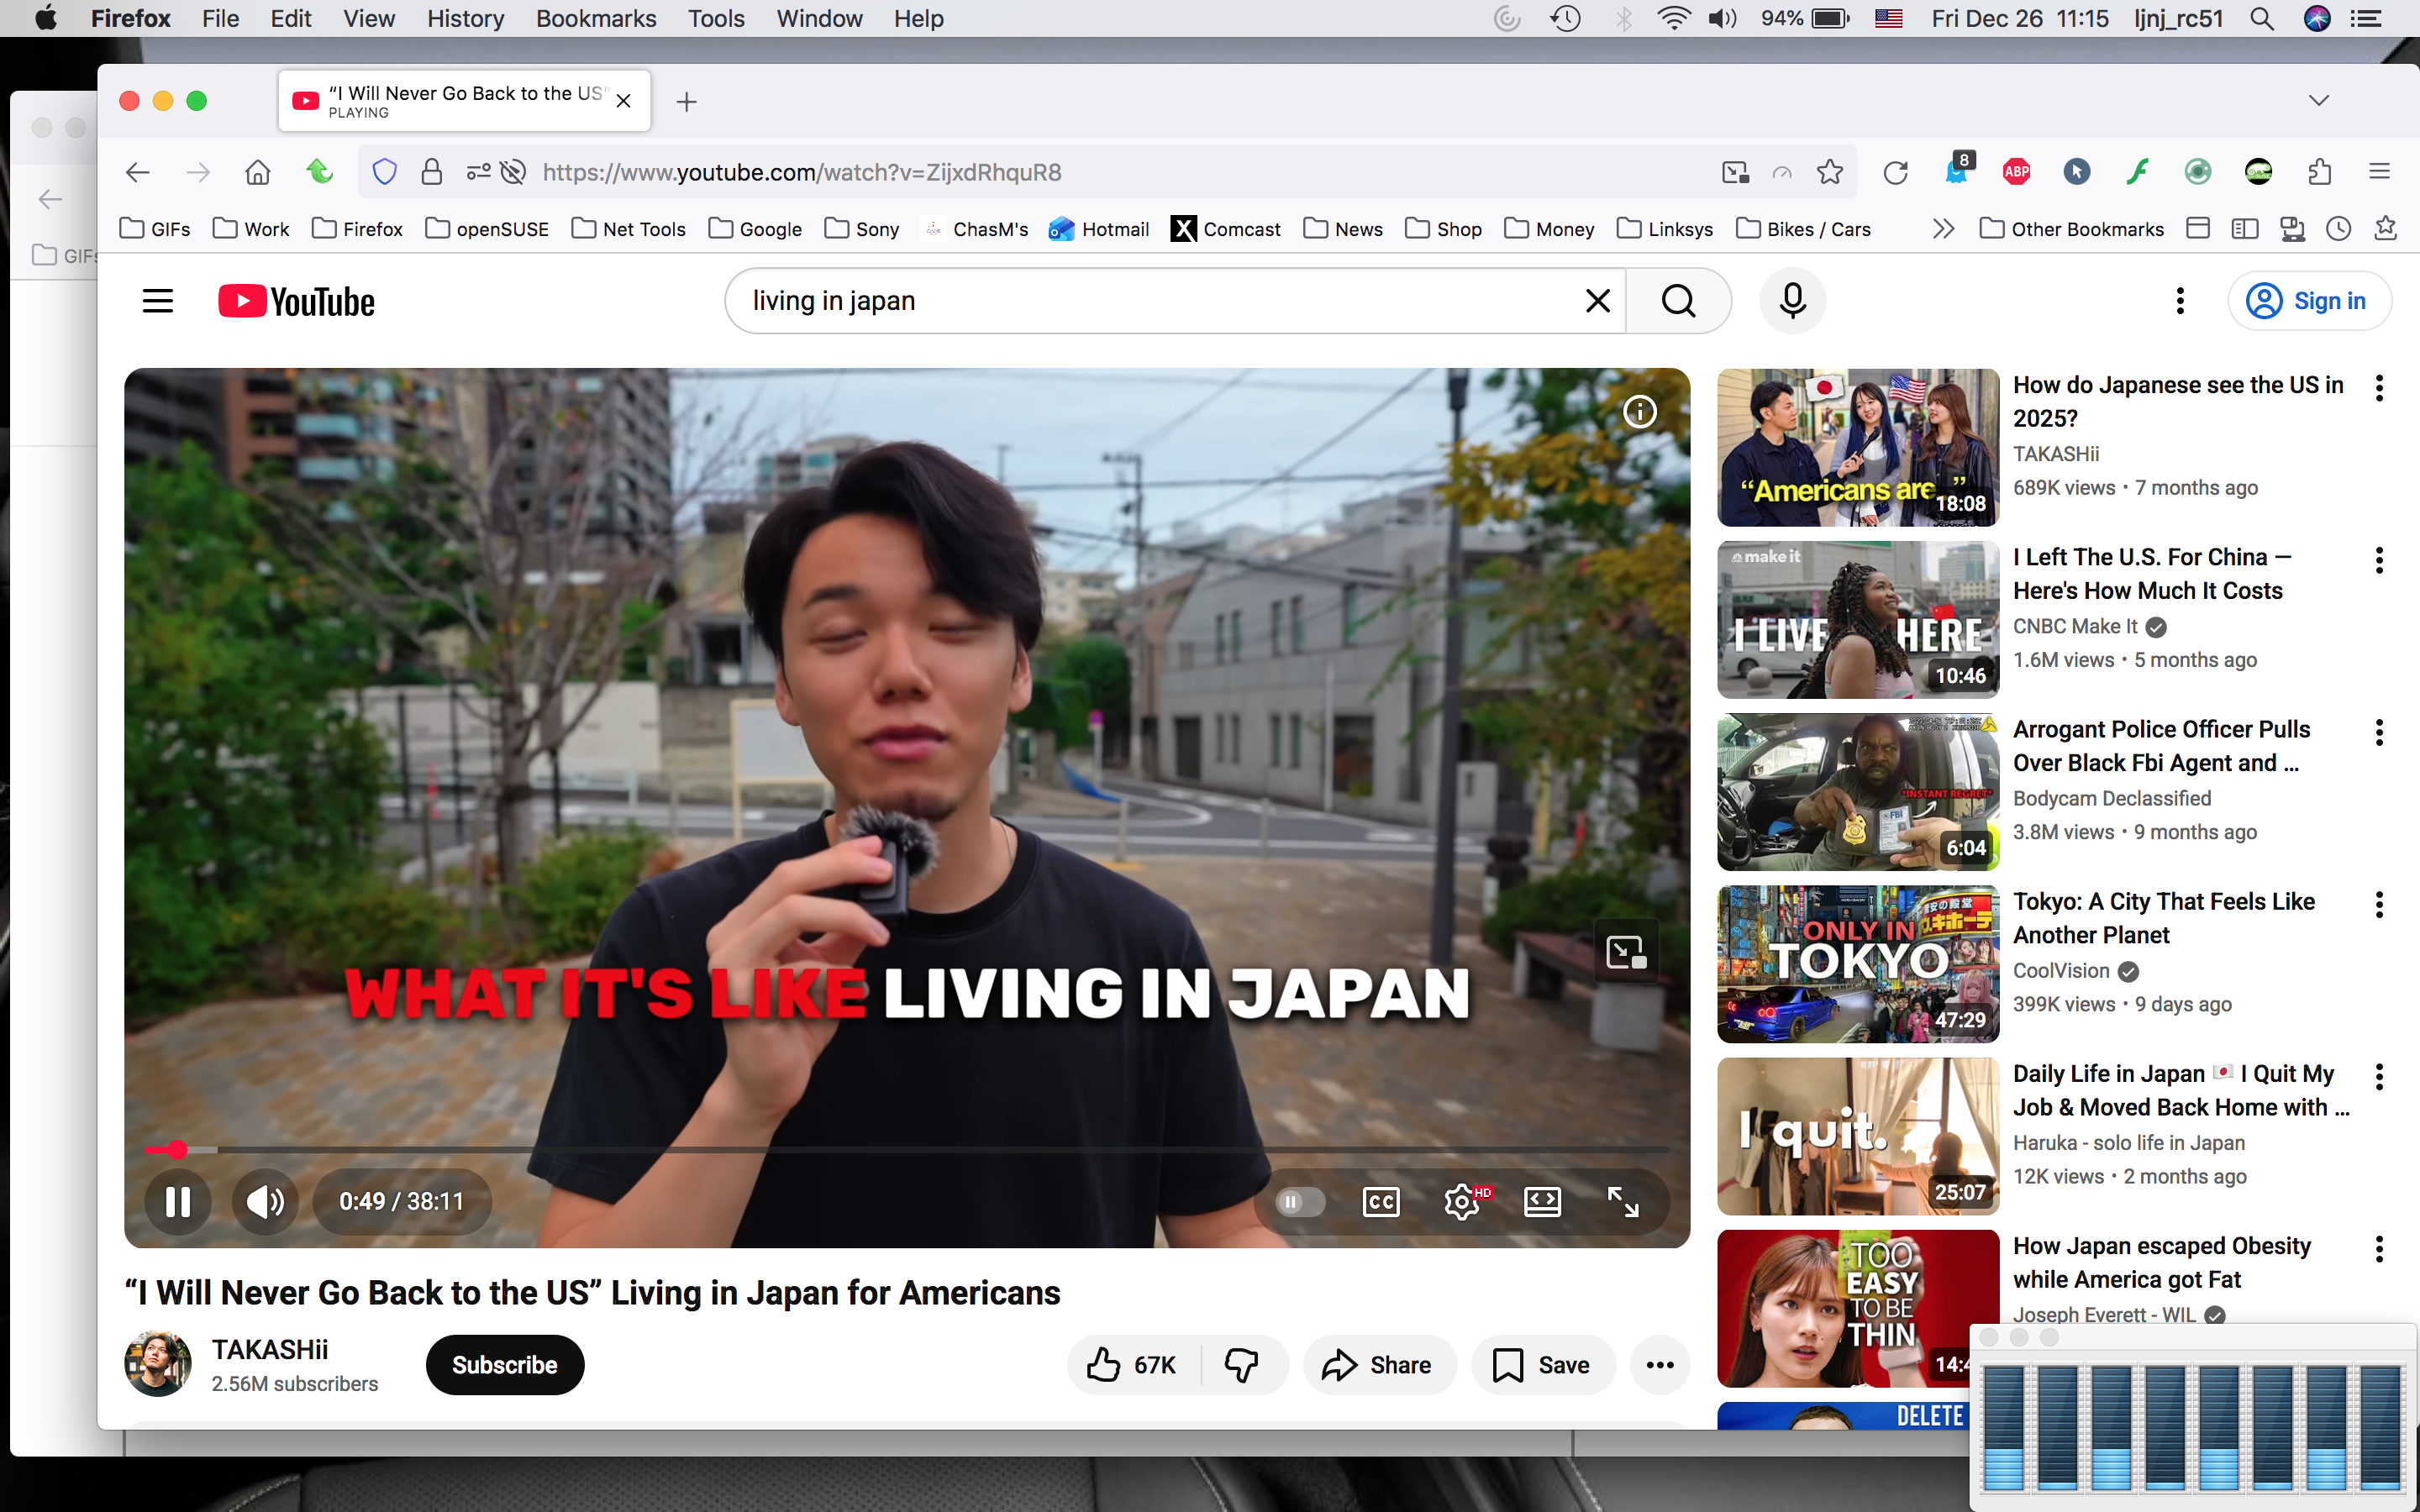The image size is (2420, 1512).
Task: Toggle autoplay off in the video player
Action: pos(1298,1201)
